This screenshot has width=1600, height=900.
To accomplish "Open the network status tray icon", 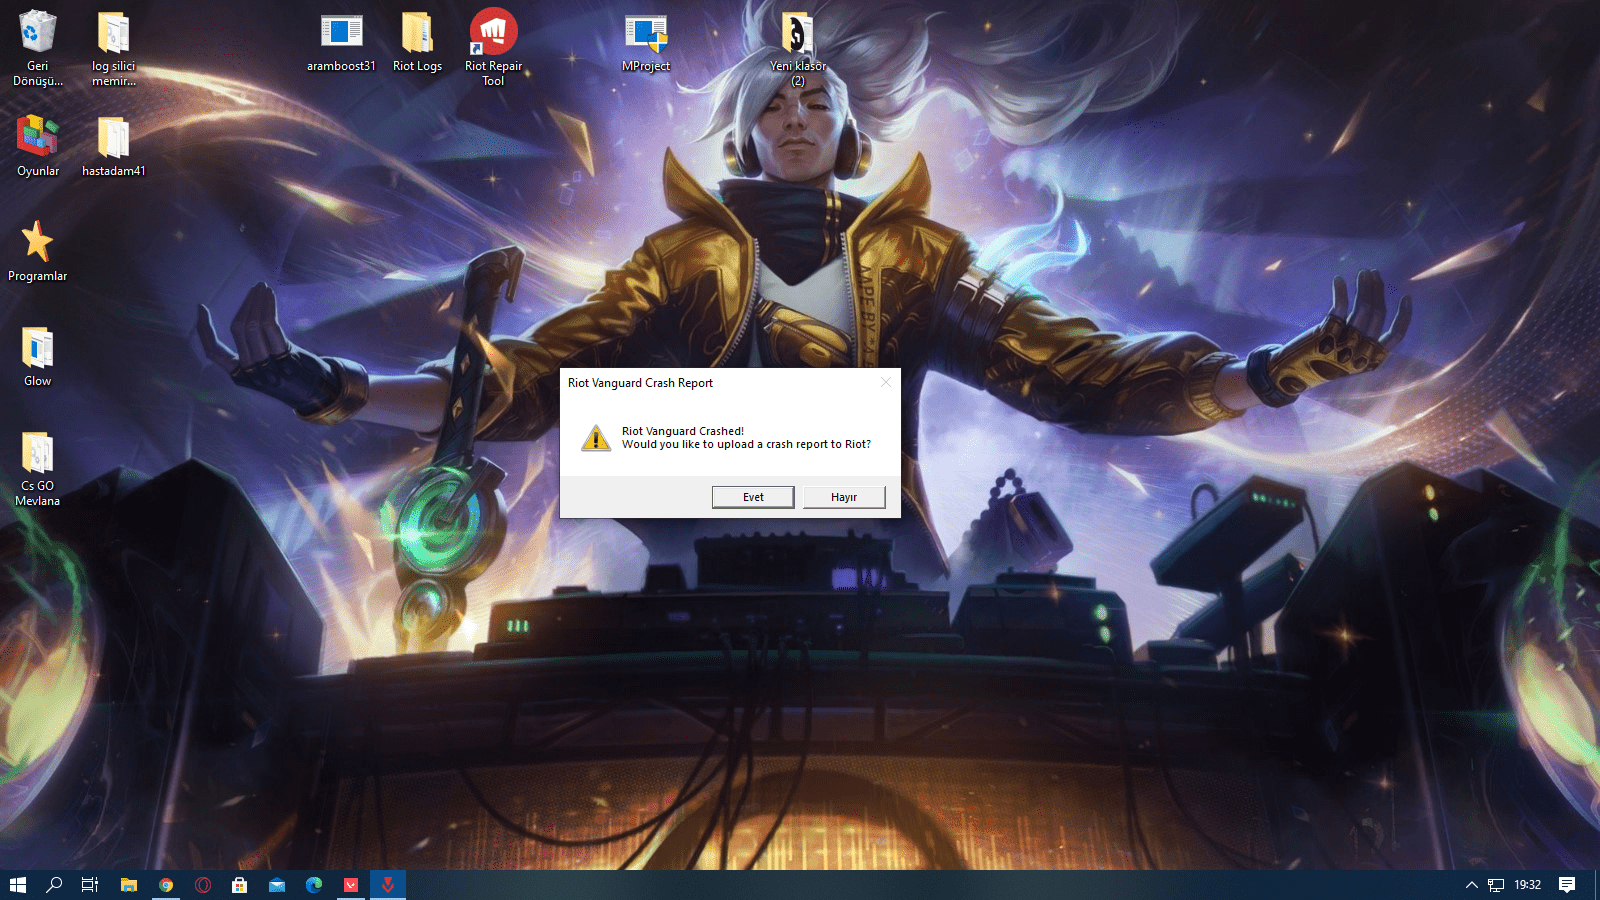I will tap(1496, 885).
